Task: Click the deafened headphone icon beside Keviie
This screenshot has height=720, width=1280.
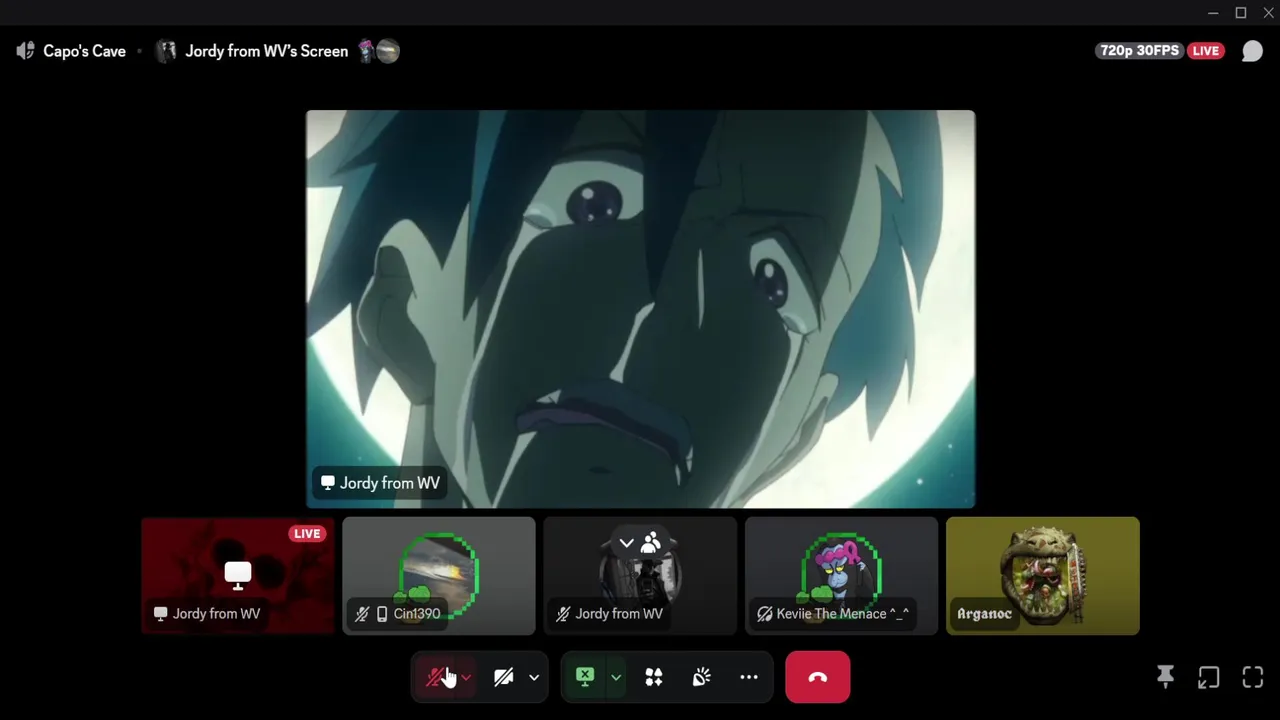Action: click(765, 614)
